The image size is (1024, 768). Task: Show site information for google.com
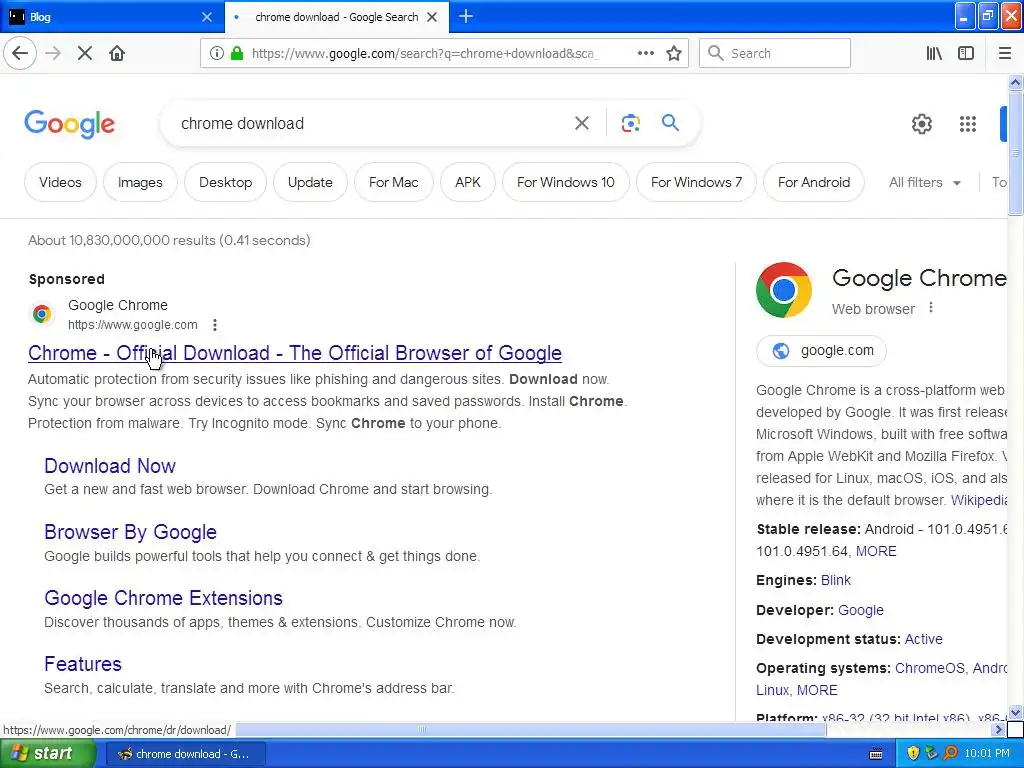(x=217, y=54)
